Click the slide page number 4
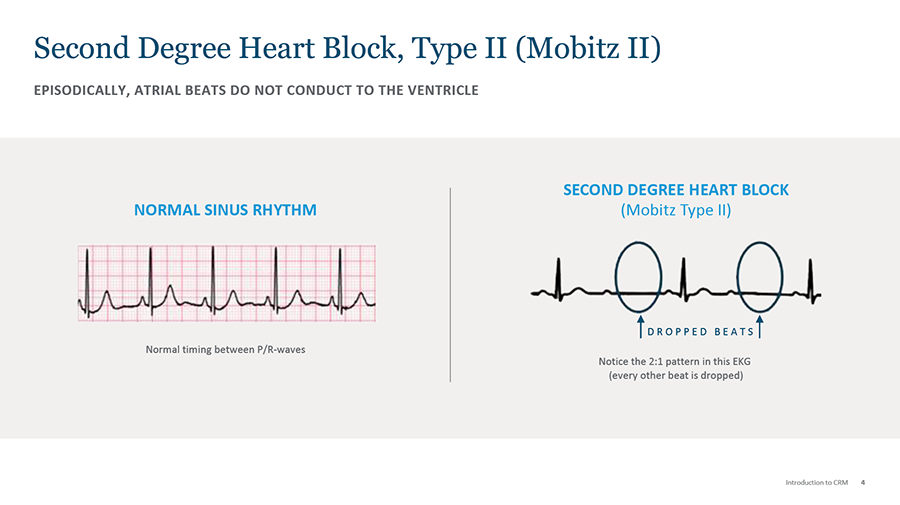The image size is (900, 505). coord(862,482)
